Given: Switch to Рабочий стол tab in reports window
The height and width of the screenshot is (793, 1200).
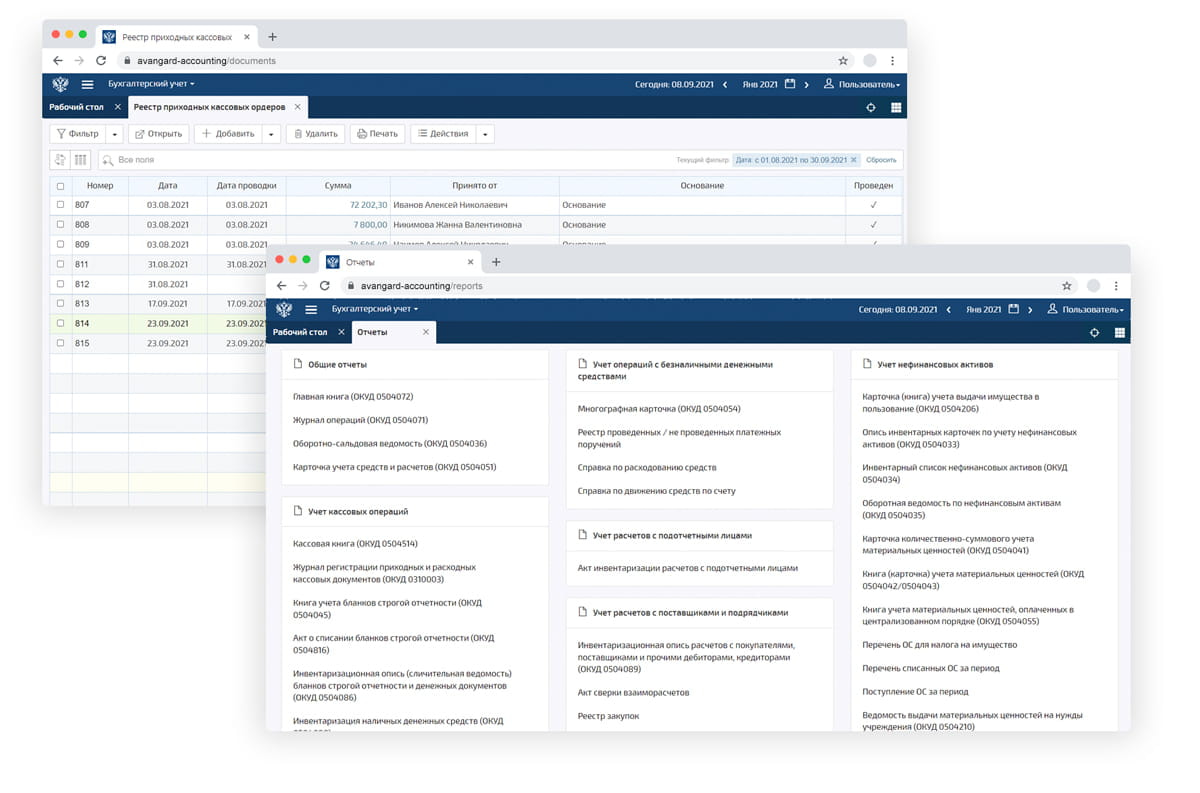Looking at the screenshot, I should (x=300, y=332).
